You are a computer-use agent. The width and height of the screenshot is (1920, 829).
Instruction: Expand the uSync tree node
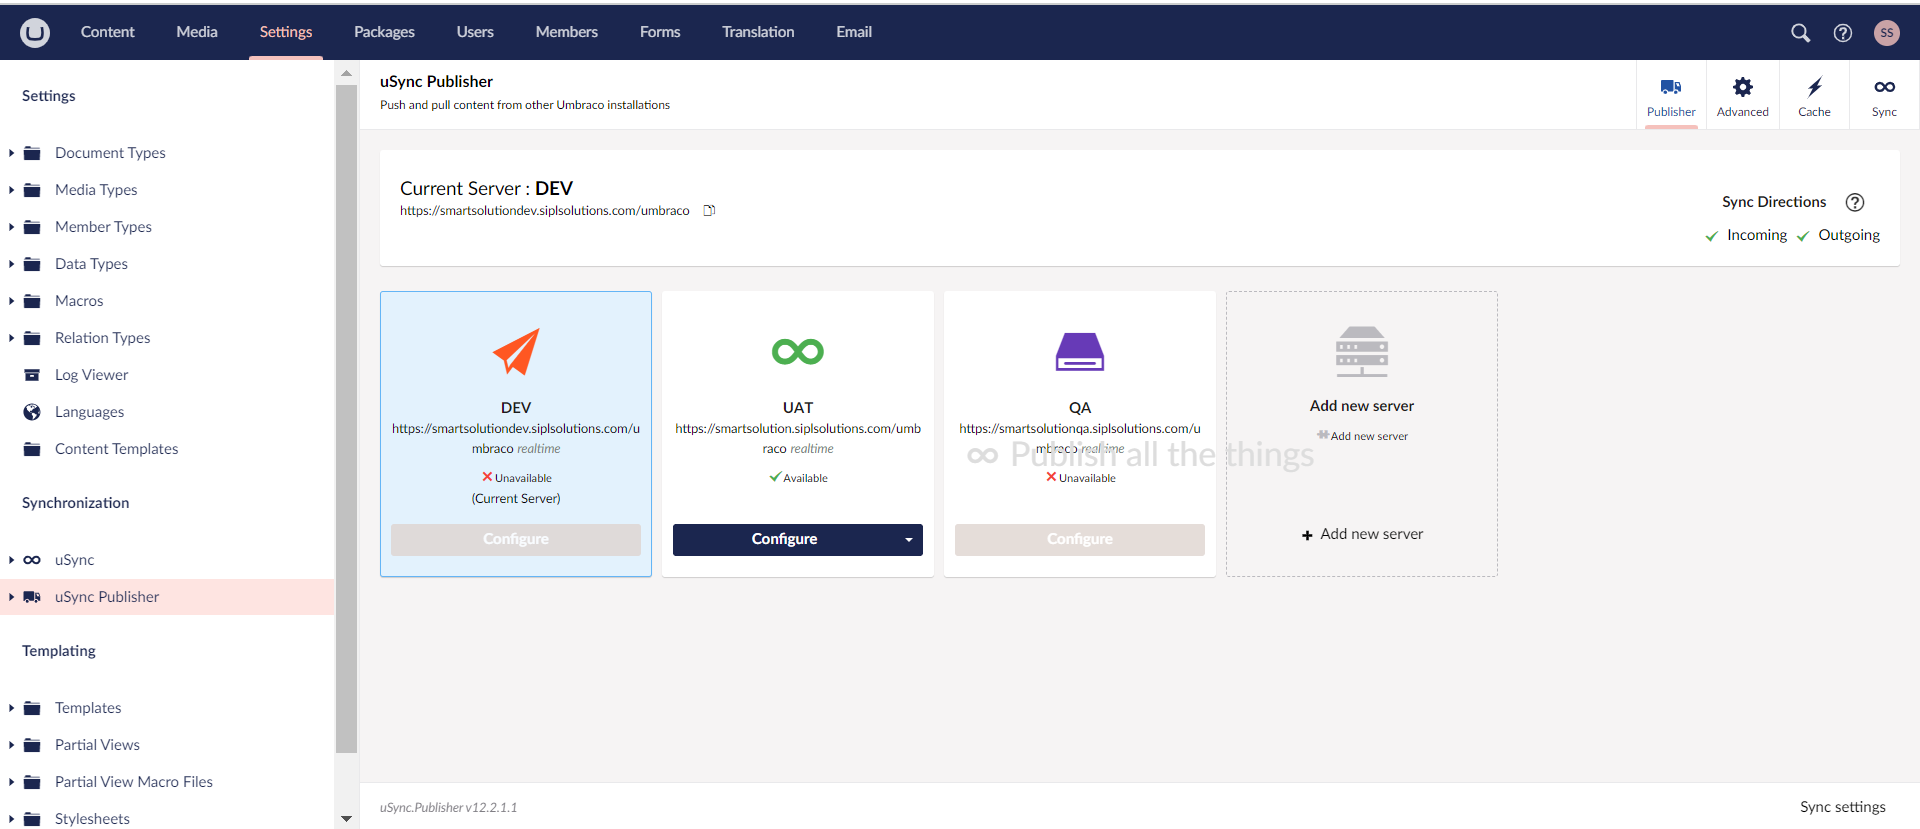click(11, 560)
